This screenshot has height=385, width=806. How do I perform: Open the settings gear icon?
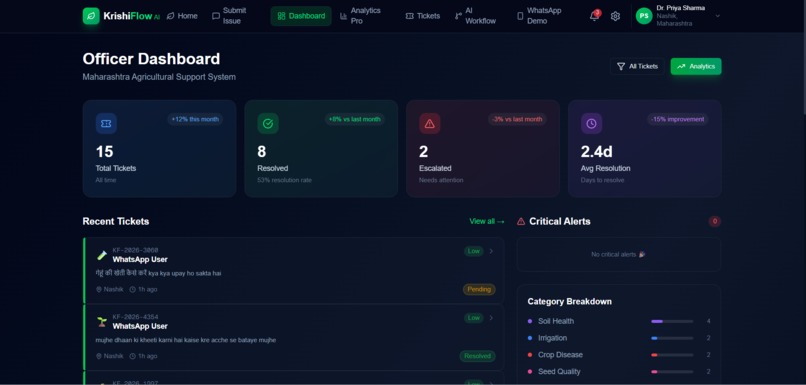pos(615,16)
